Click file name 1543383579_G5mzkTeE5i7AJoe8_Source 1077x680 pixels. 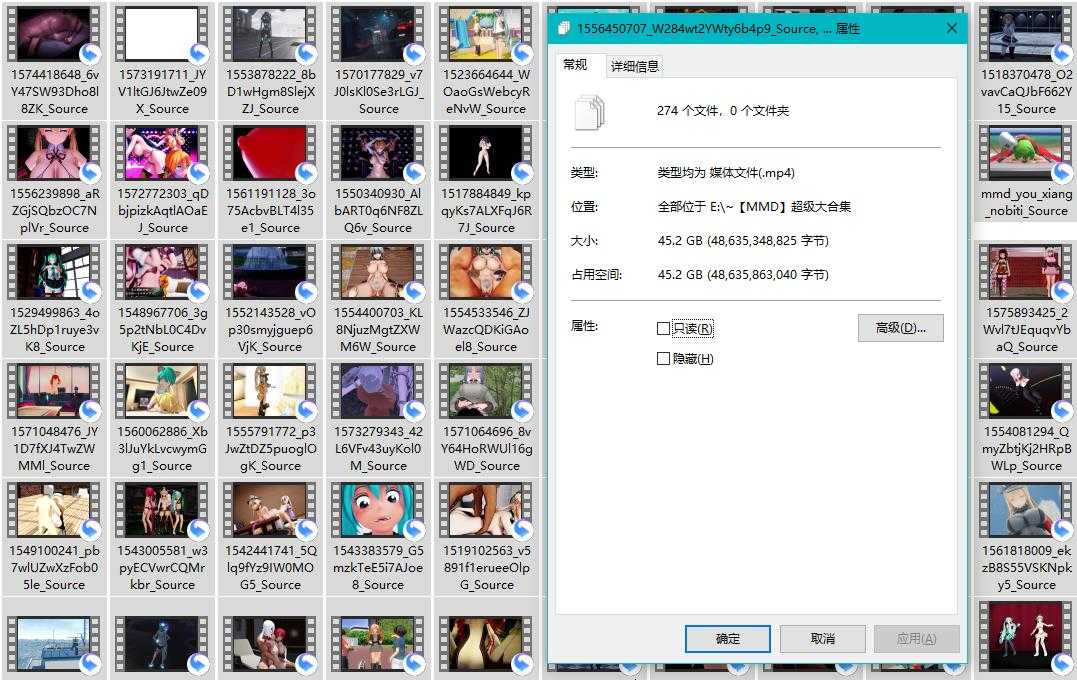pyautogui.click(x=378, y=567)
